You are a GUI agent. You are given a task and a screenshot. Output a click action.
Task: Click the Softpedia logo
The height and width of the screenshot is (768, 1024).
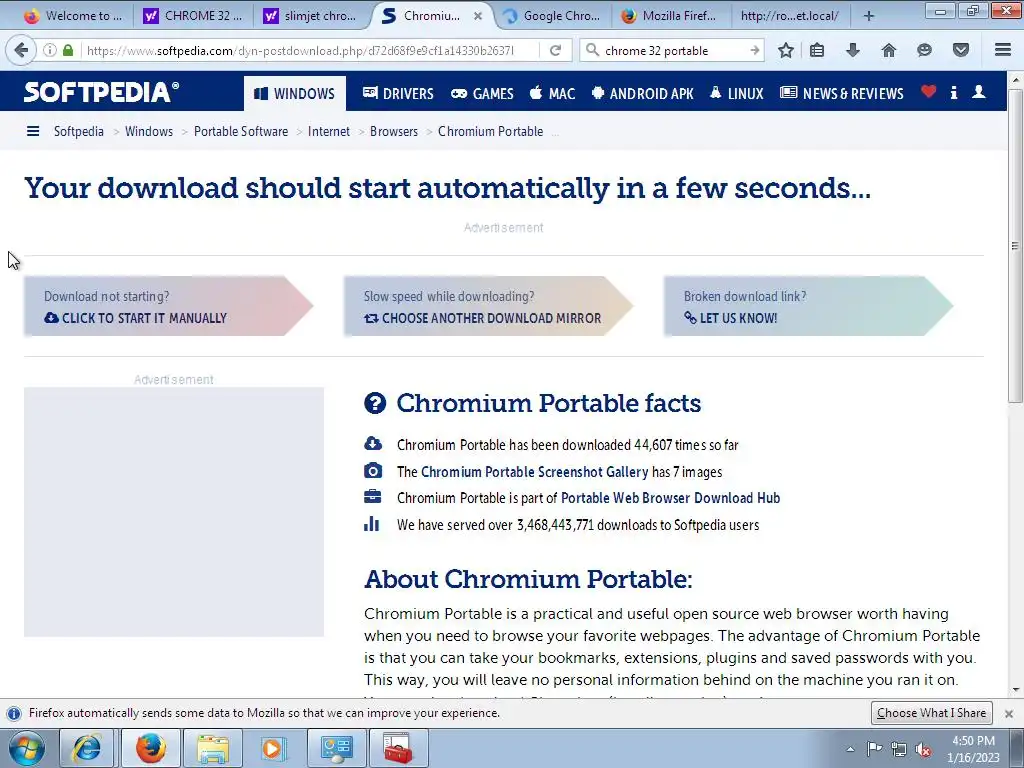coord(101,92)
